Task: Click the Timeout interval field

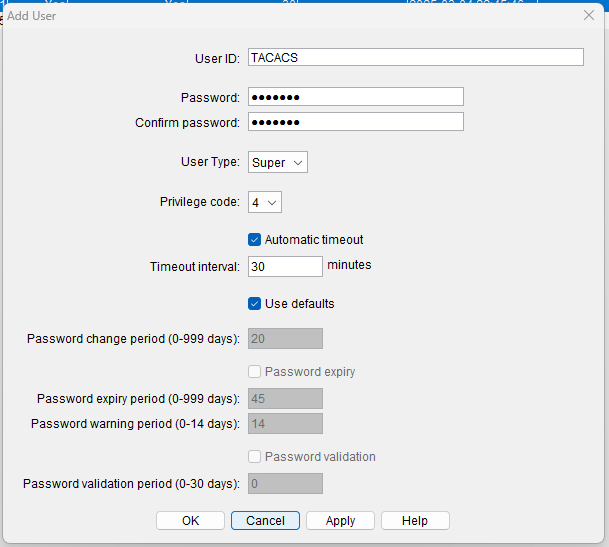Action: (x=285, y=267)
